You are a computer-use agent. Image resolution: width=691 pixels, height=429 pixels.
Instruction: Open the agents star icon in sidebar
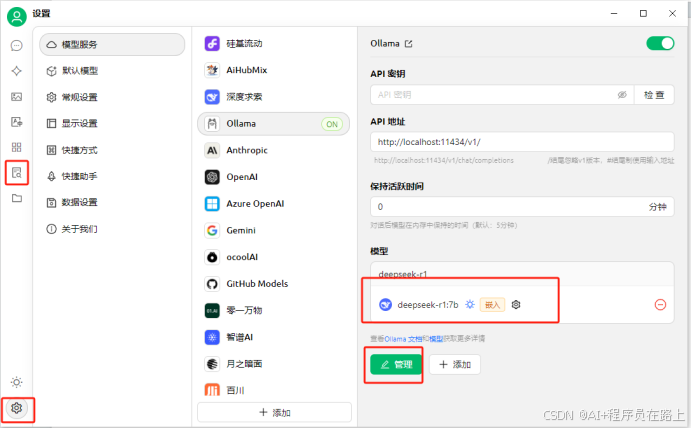coord(16,71)
